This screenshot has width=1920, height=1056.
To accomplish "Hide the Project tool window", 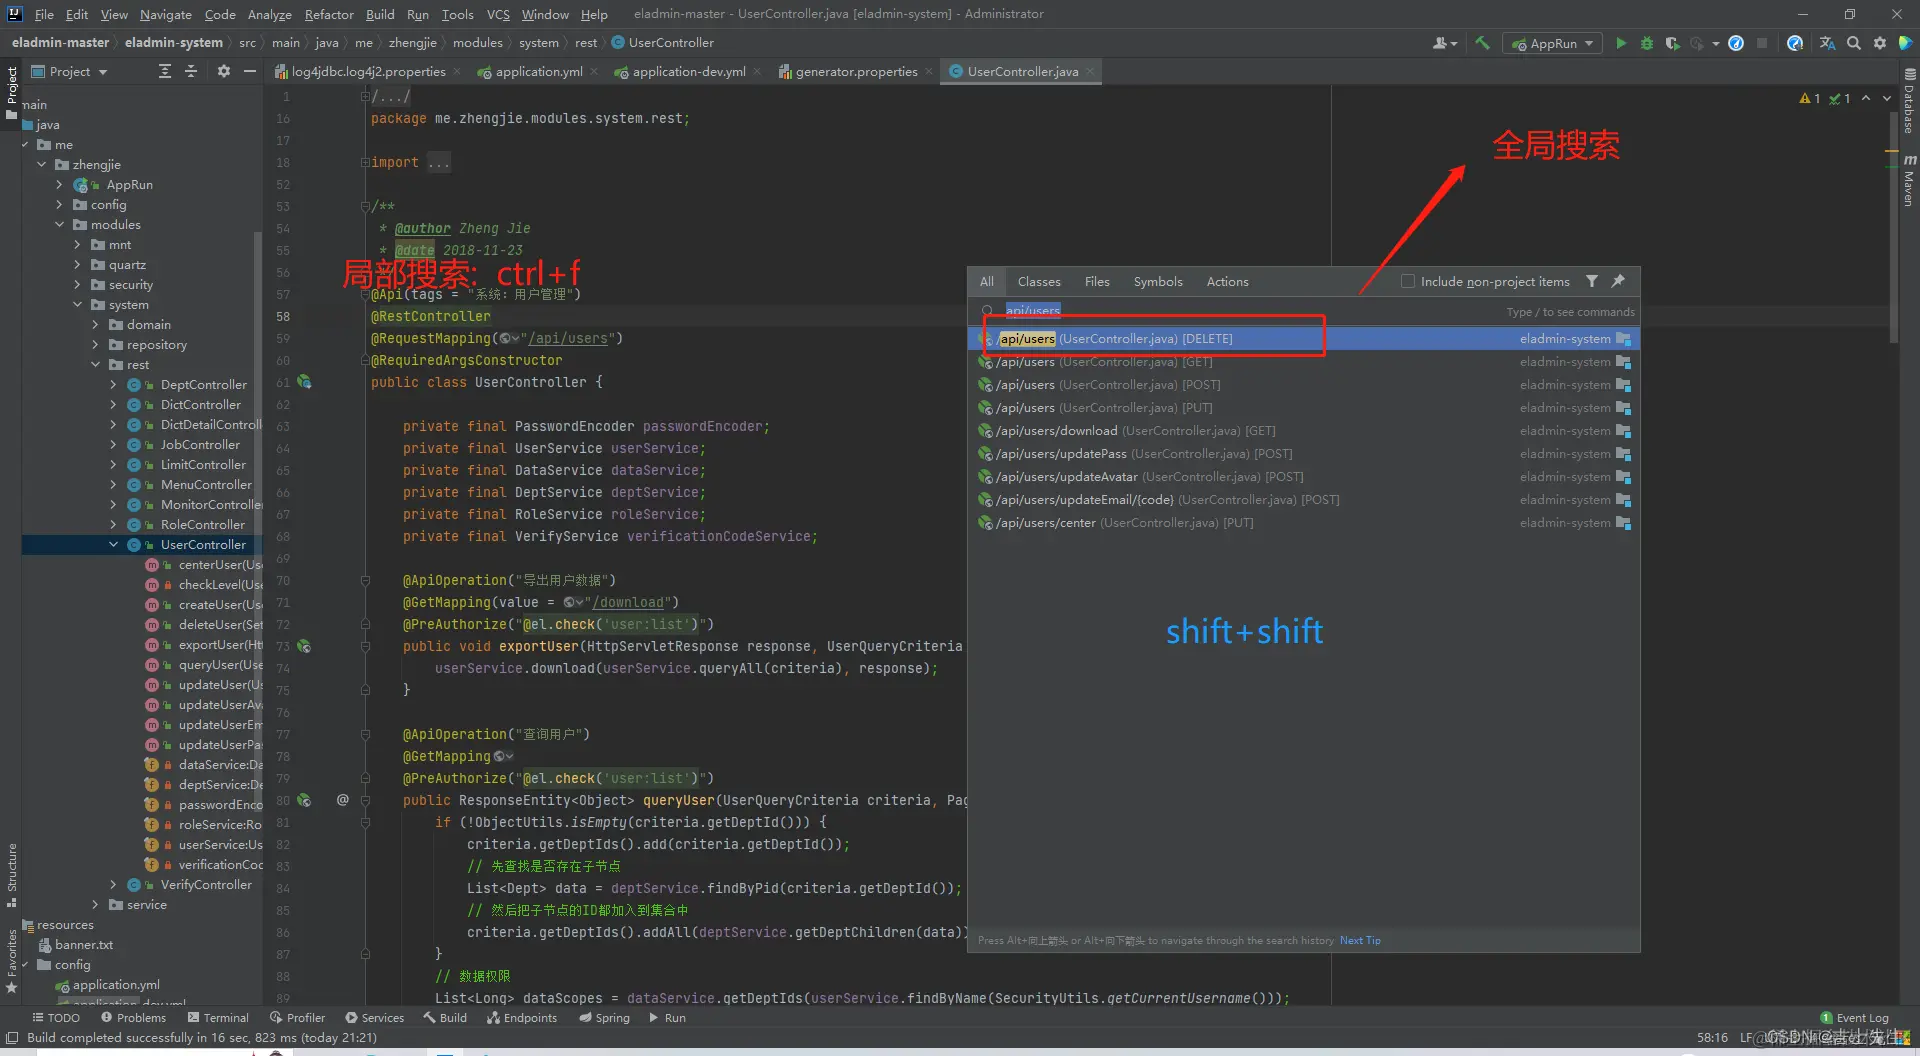I will tap(250, 71).
